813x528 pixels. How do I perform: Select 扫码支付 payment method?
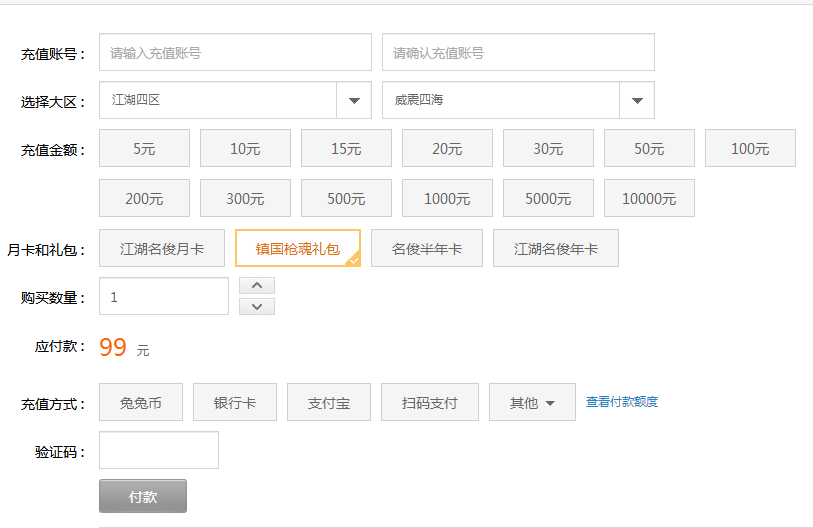(x=429, y=402)
